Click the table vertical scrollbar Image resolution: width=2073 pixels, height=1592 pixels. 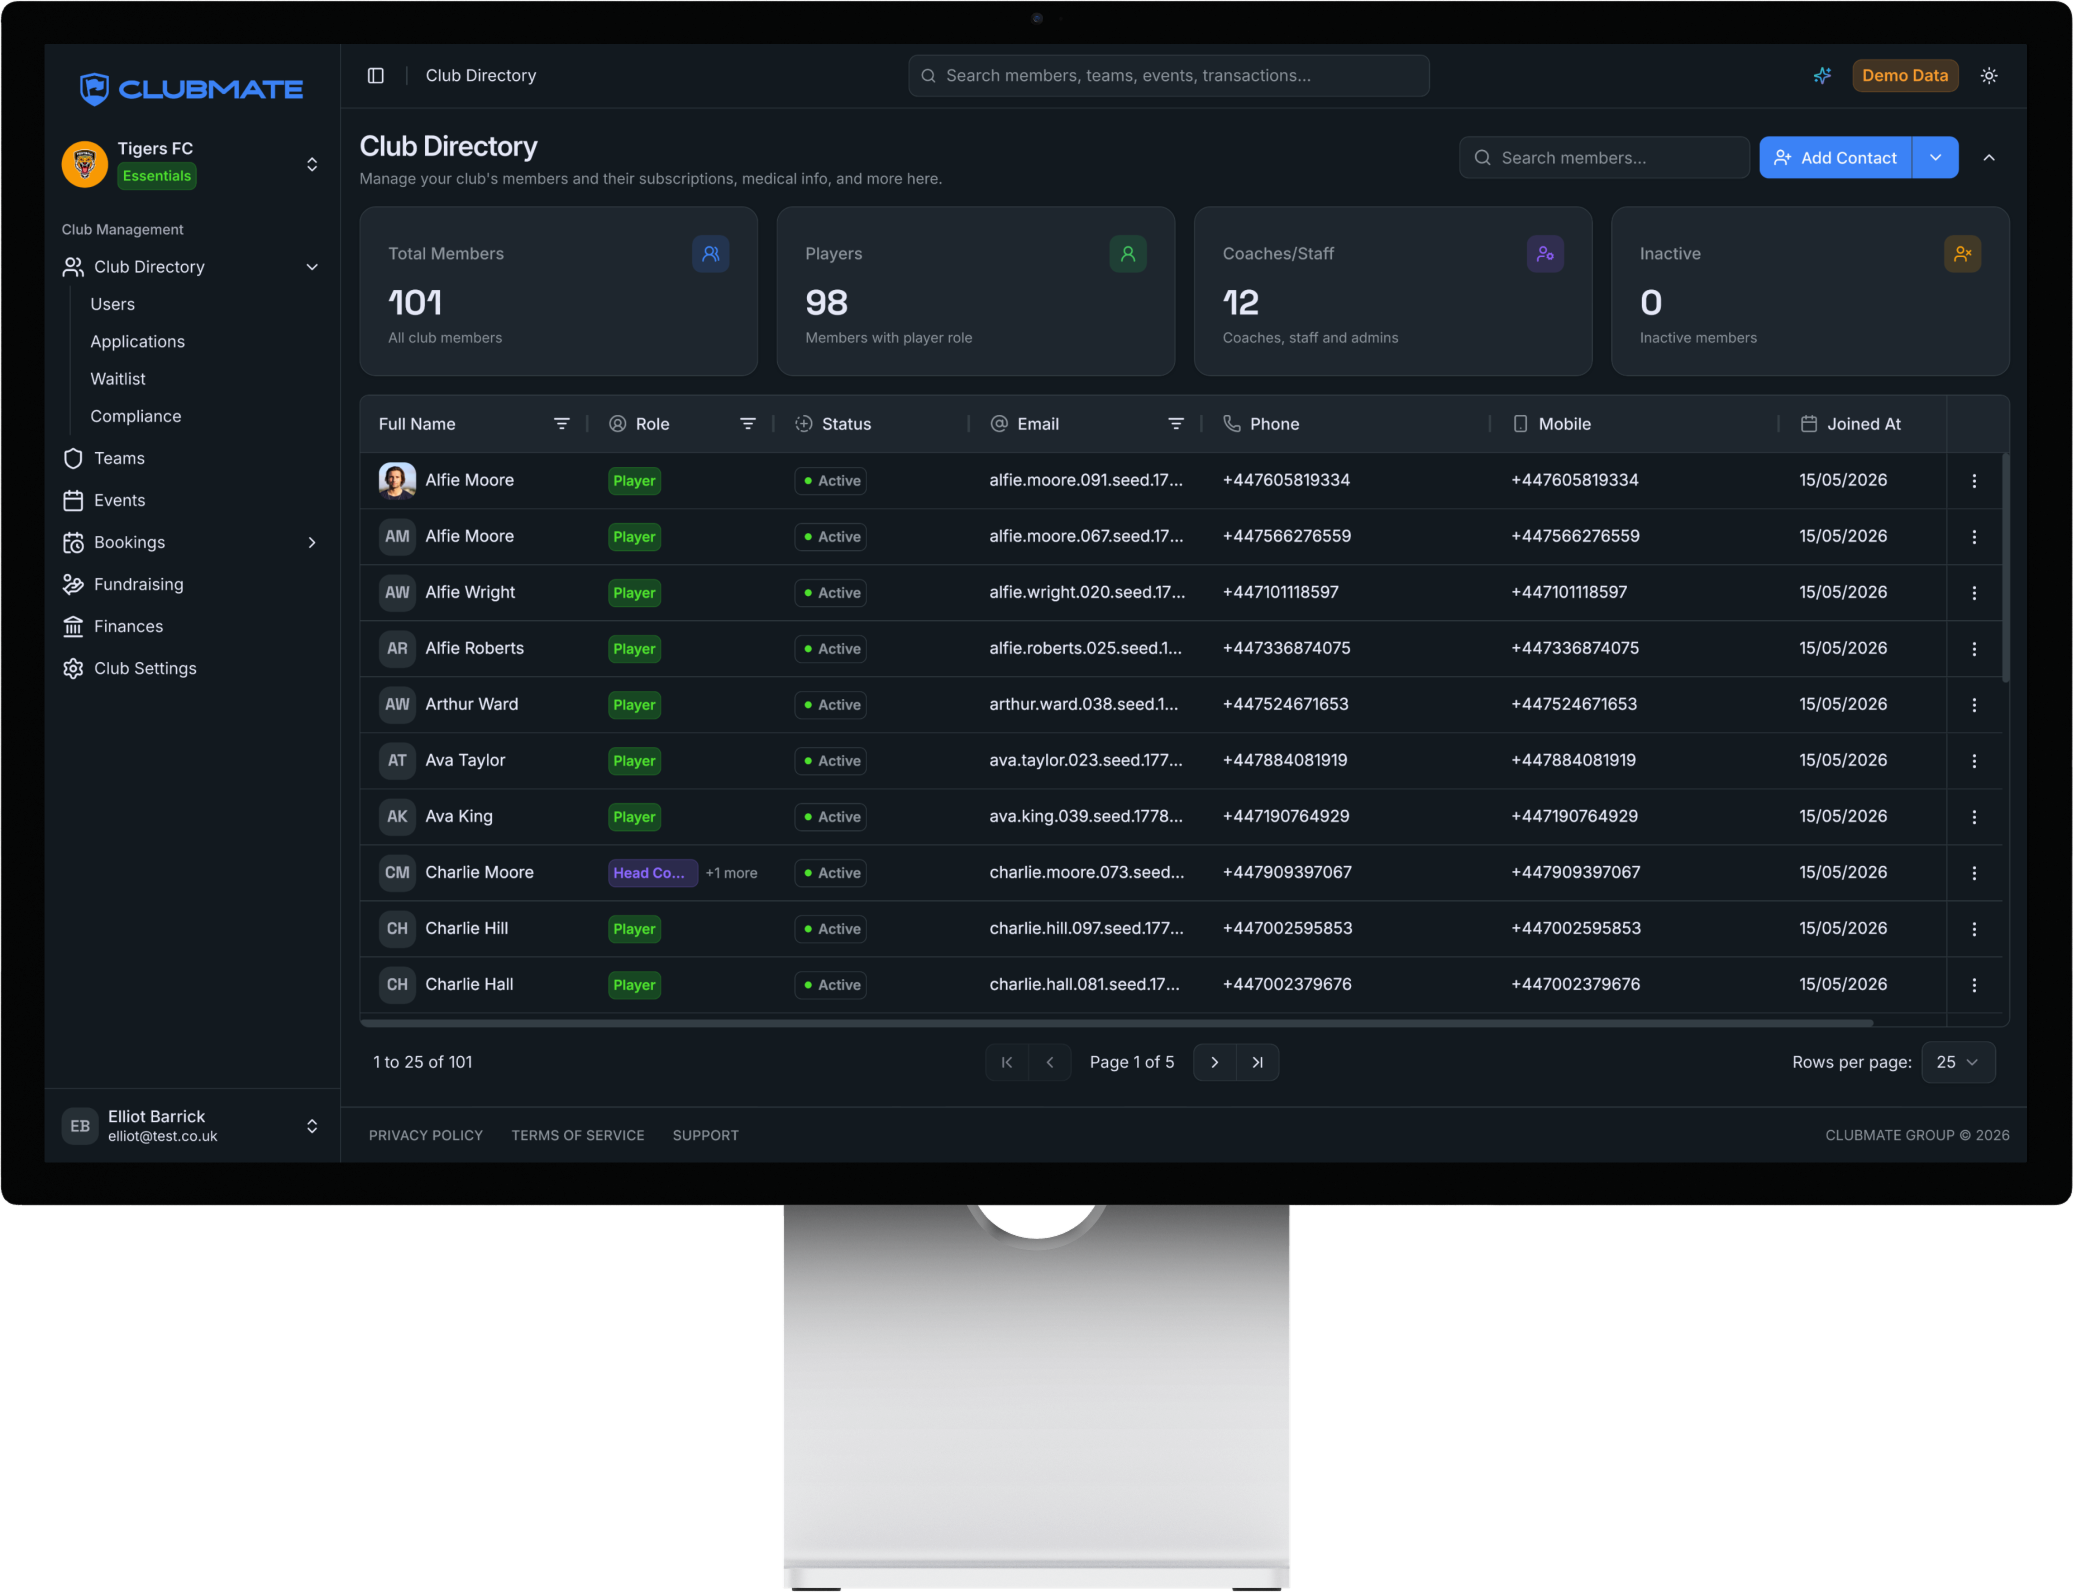pyautogui.click(x=2006, y=568)
